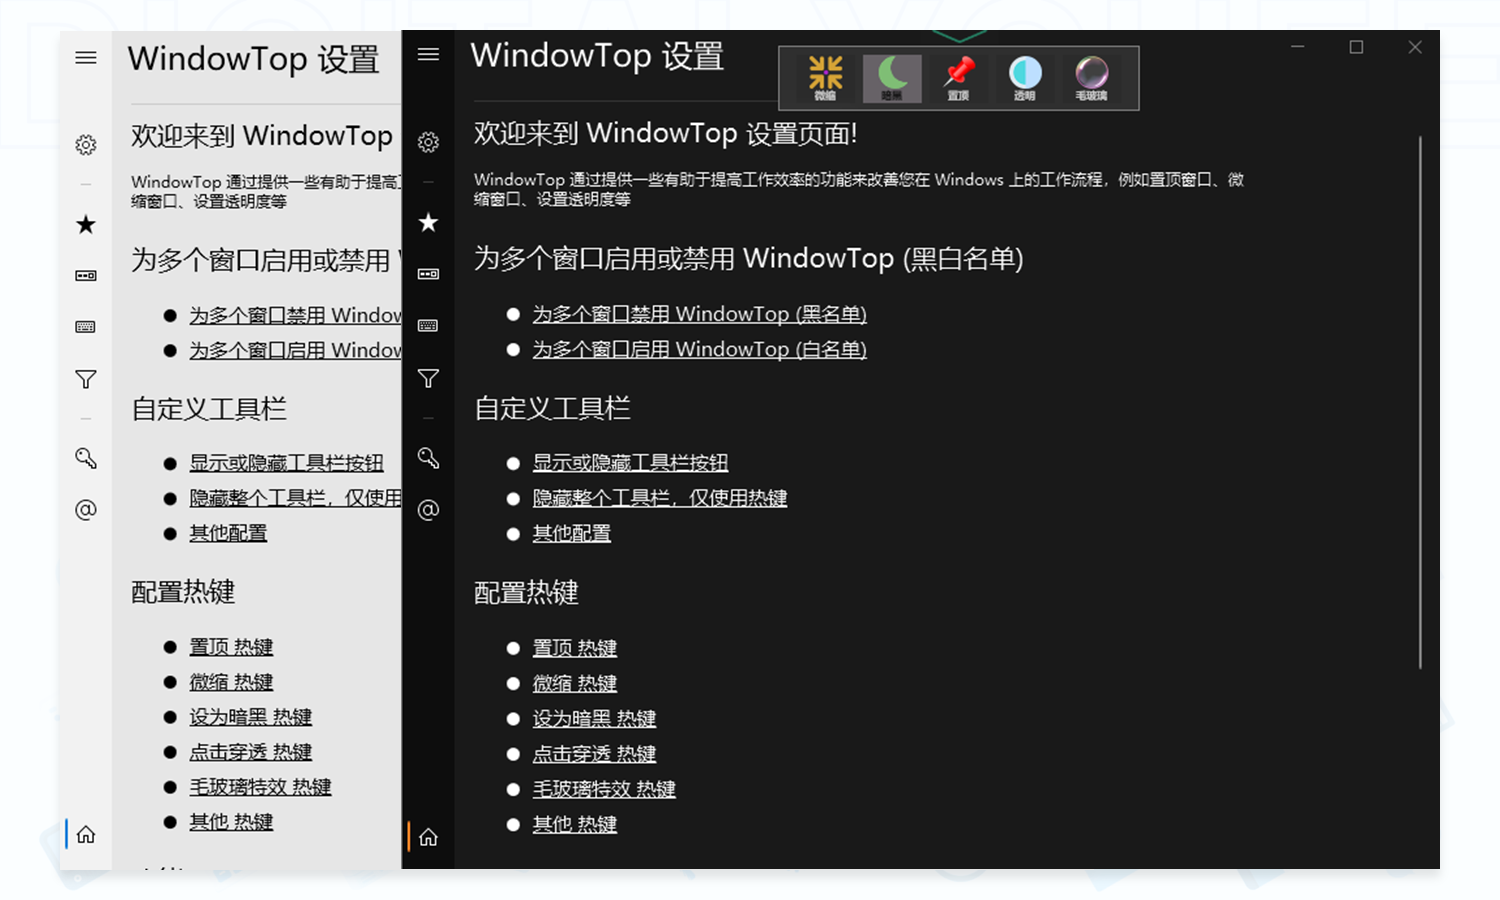Click keyboard icon in dark window sidebar
This screenshot has height=900, width=1500.
pos(428,325)
